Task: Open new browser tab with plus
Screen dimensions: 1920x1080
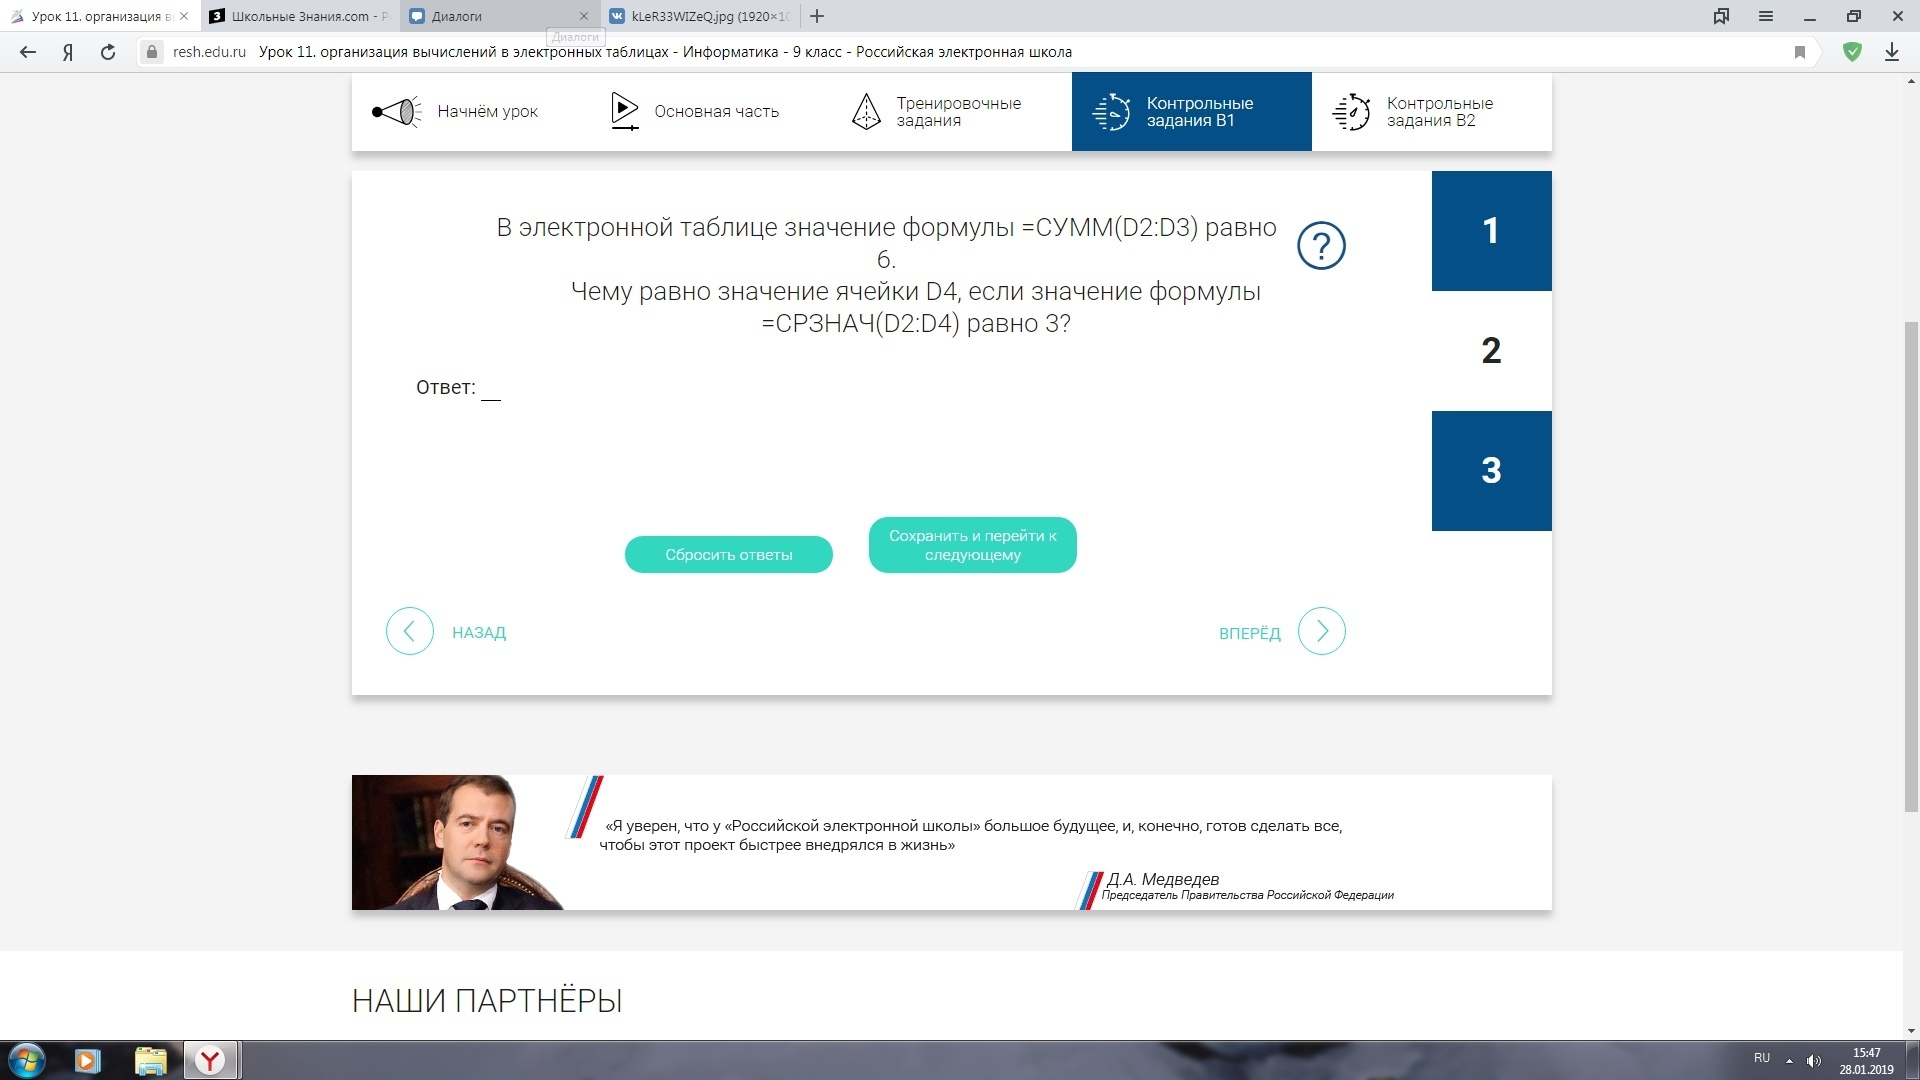Action: 817,16
